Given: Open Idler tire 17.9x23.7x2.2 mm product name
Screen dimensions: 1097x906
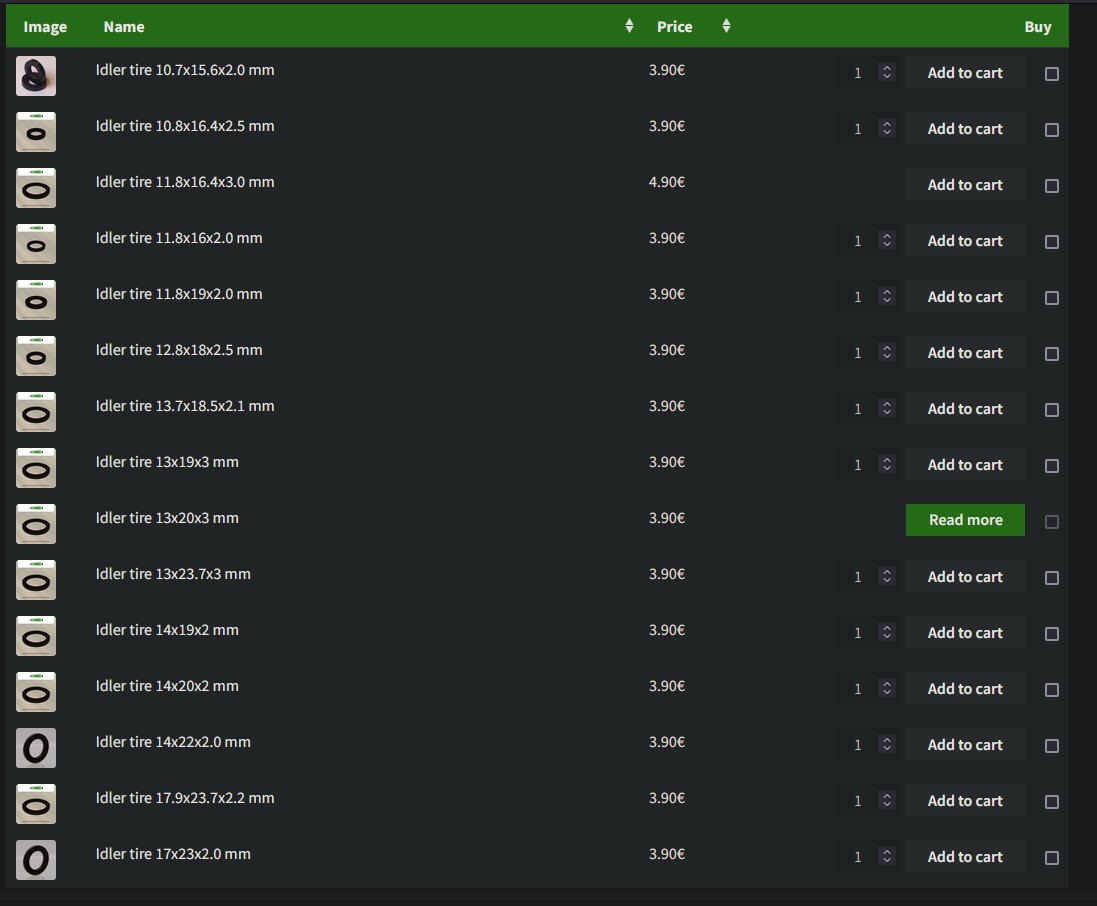Looking at the screenshot, I should (185, 798).
